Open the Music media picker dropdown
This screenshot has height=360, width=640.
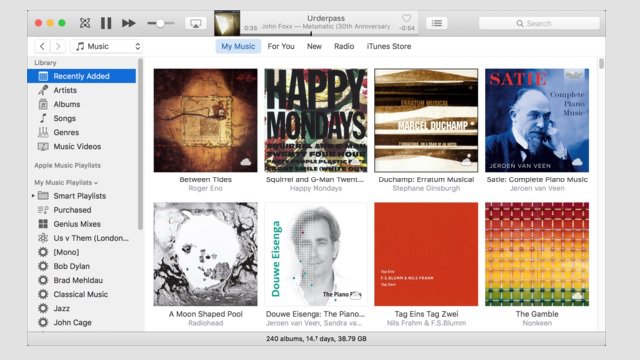107,46
